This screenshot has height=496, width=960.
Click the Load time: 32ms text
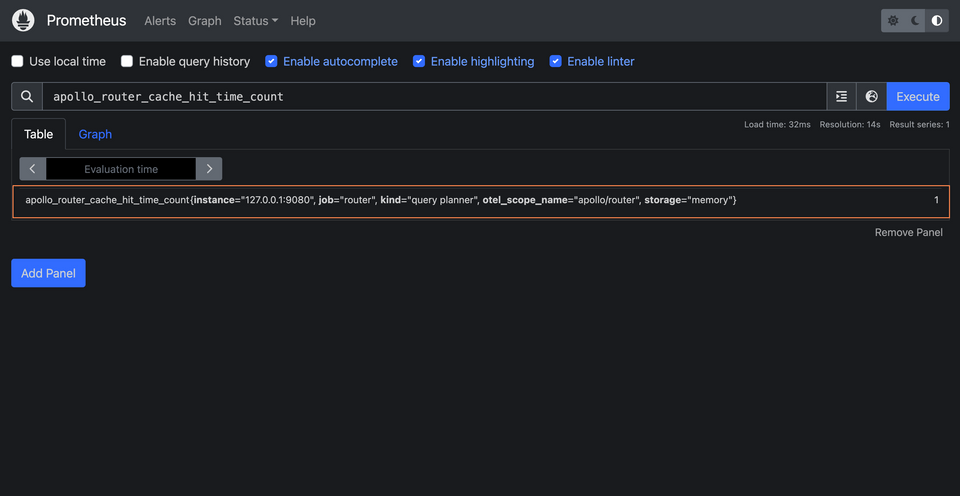click(777, 124)
